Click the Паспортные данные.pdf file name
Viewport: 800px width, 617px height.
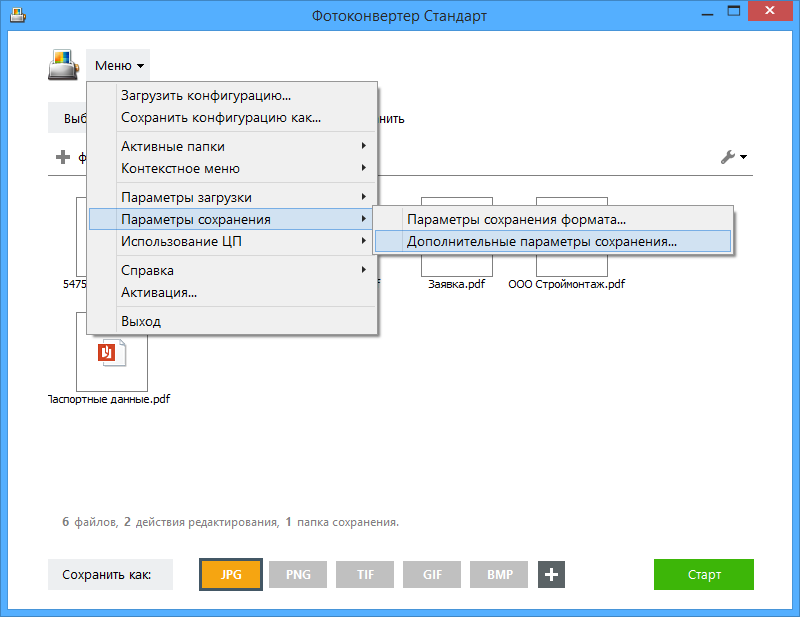(109, 399)
